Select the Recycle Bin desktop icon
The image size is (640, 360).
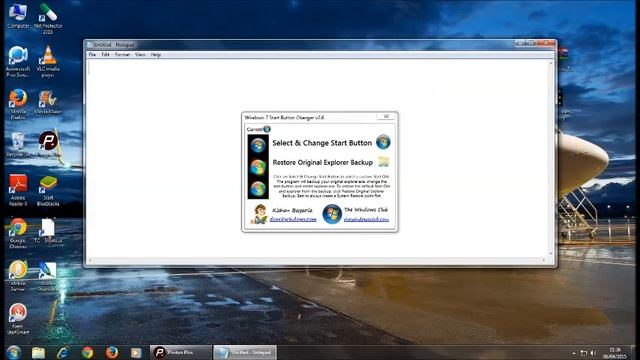point(18,145)
